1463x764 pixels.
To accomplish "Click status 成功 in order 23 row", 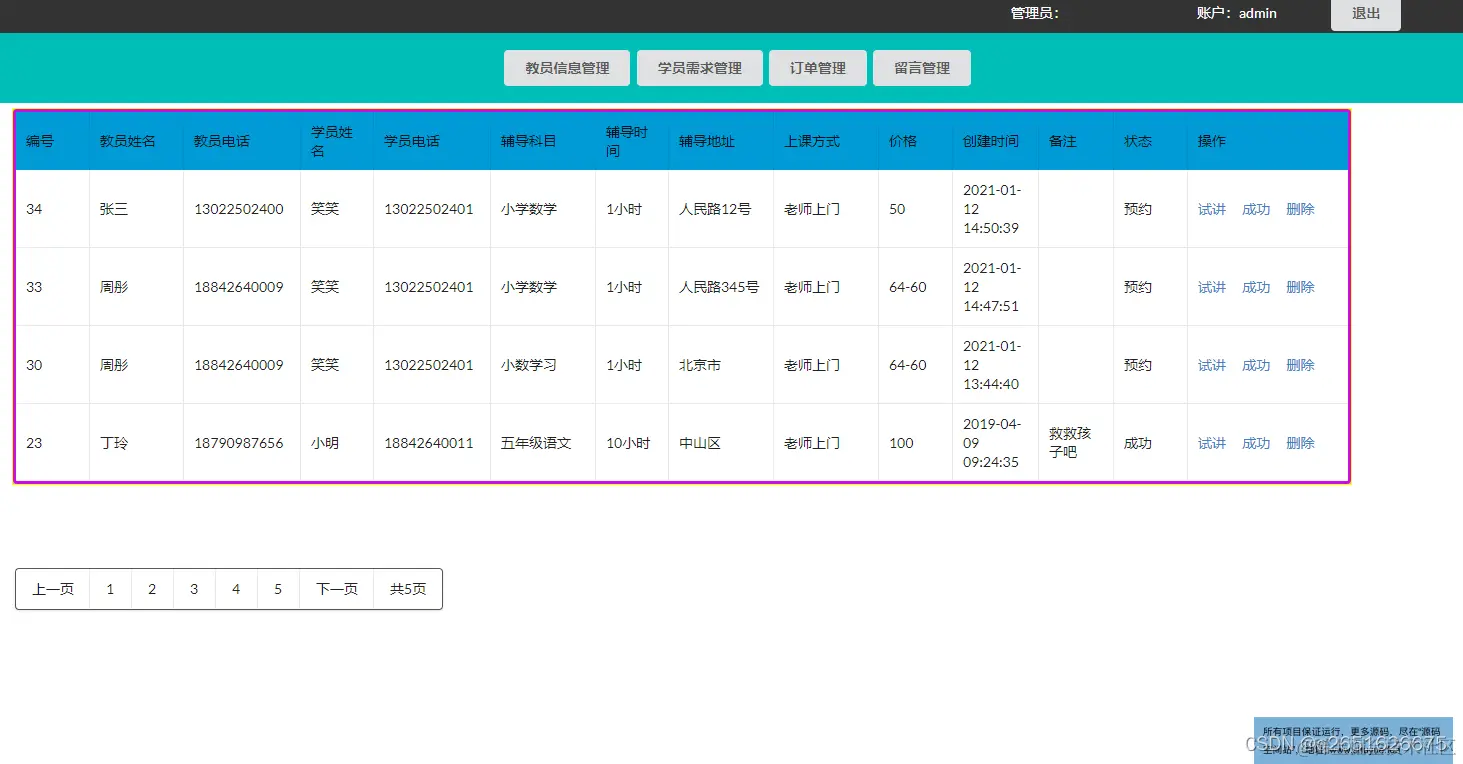I will [1138, 443].
